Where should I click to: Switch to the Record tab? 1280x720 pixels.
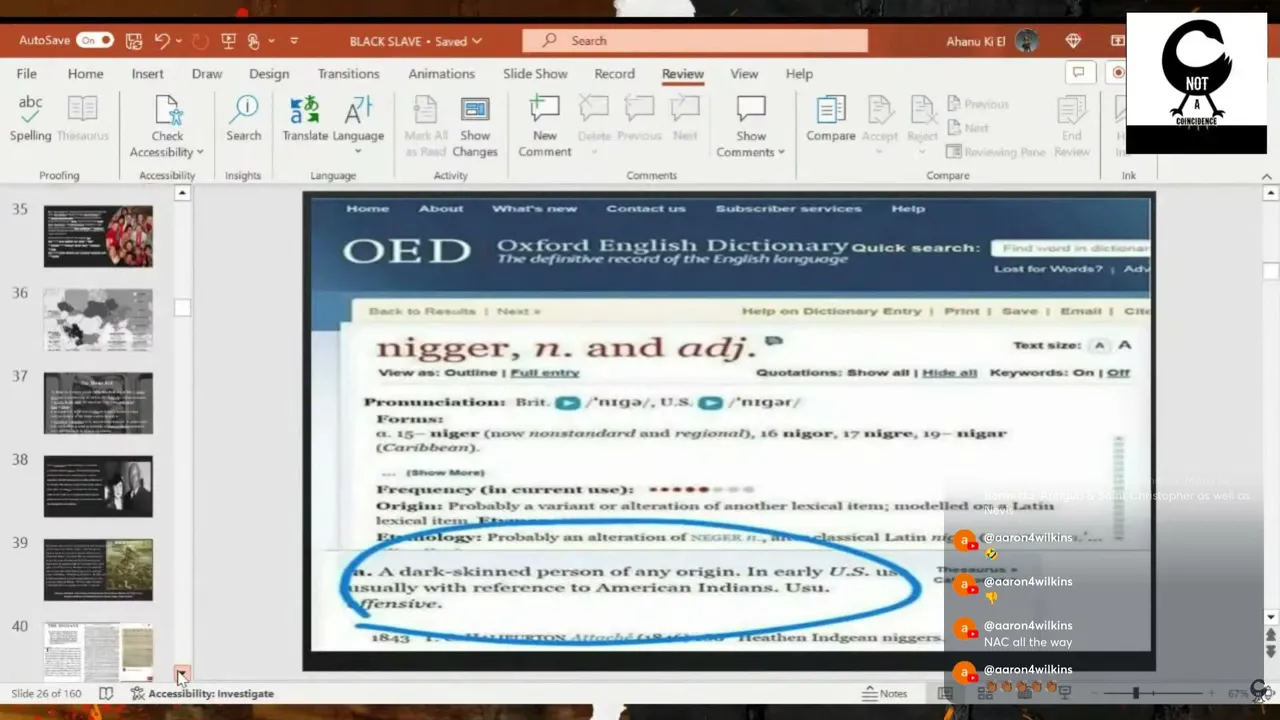[x=614, y=74]
